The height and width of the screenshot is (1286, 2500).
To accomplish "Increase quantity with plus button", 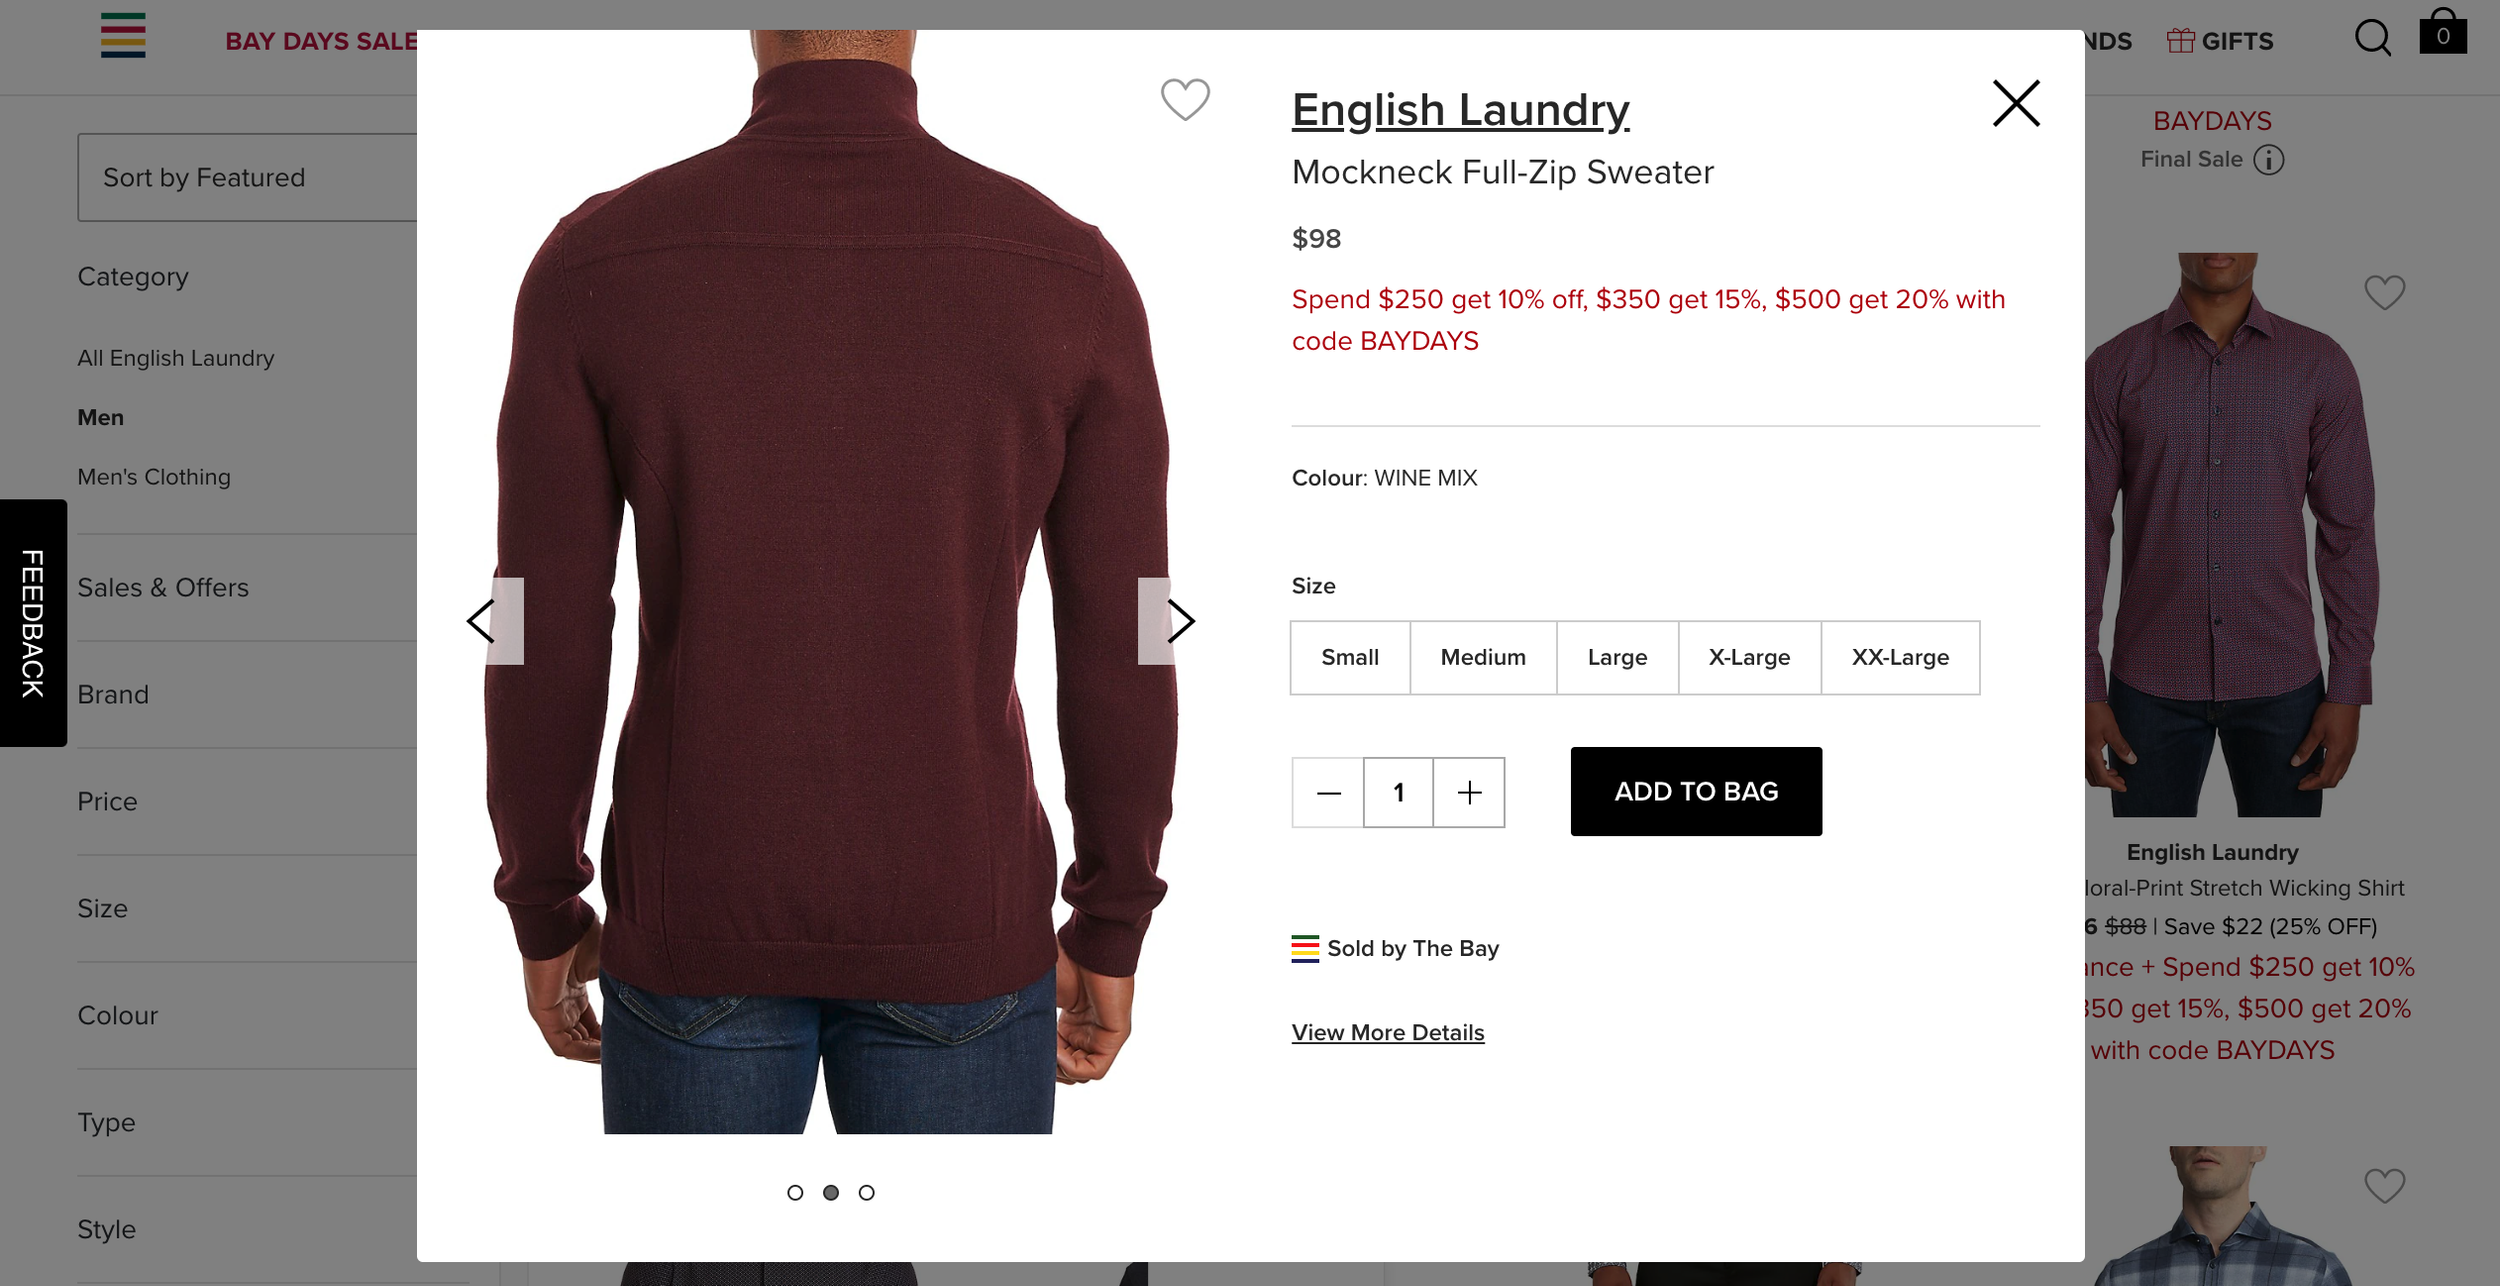I will 1469,792.
